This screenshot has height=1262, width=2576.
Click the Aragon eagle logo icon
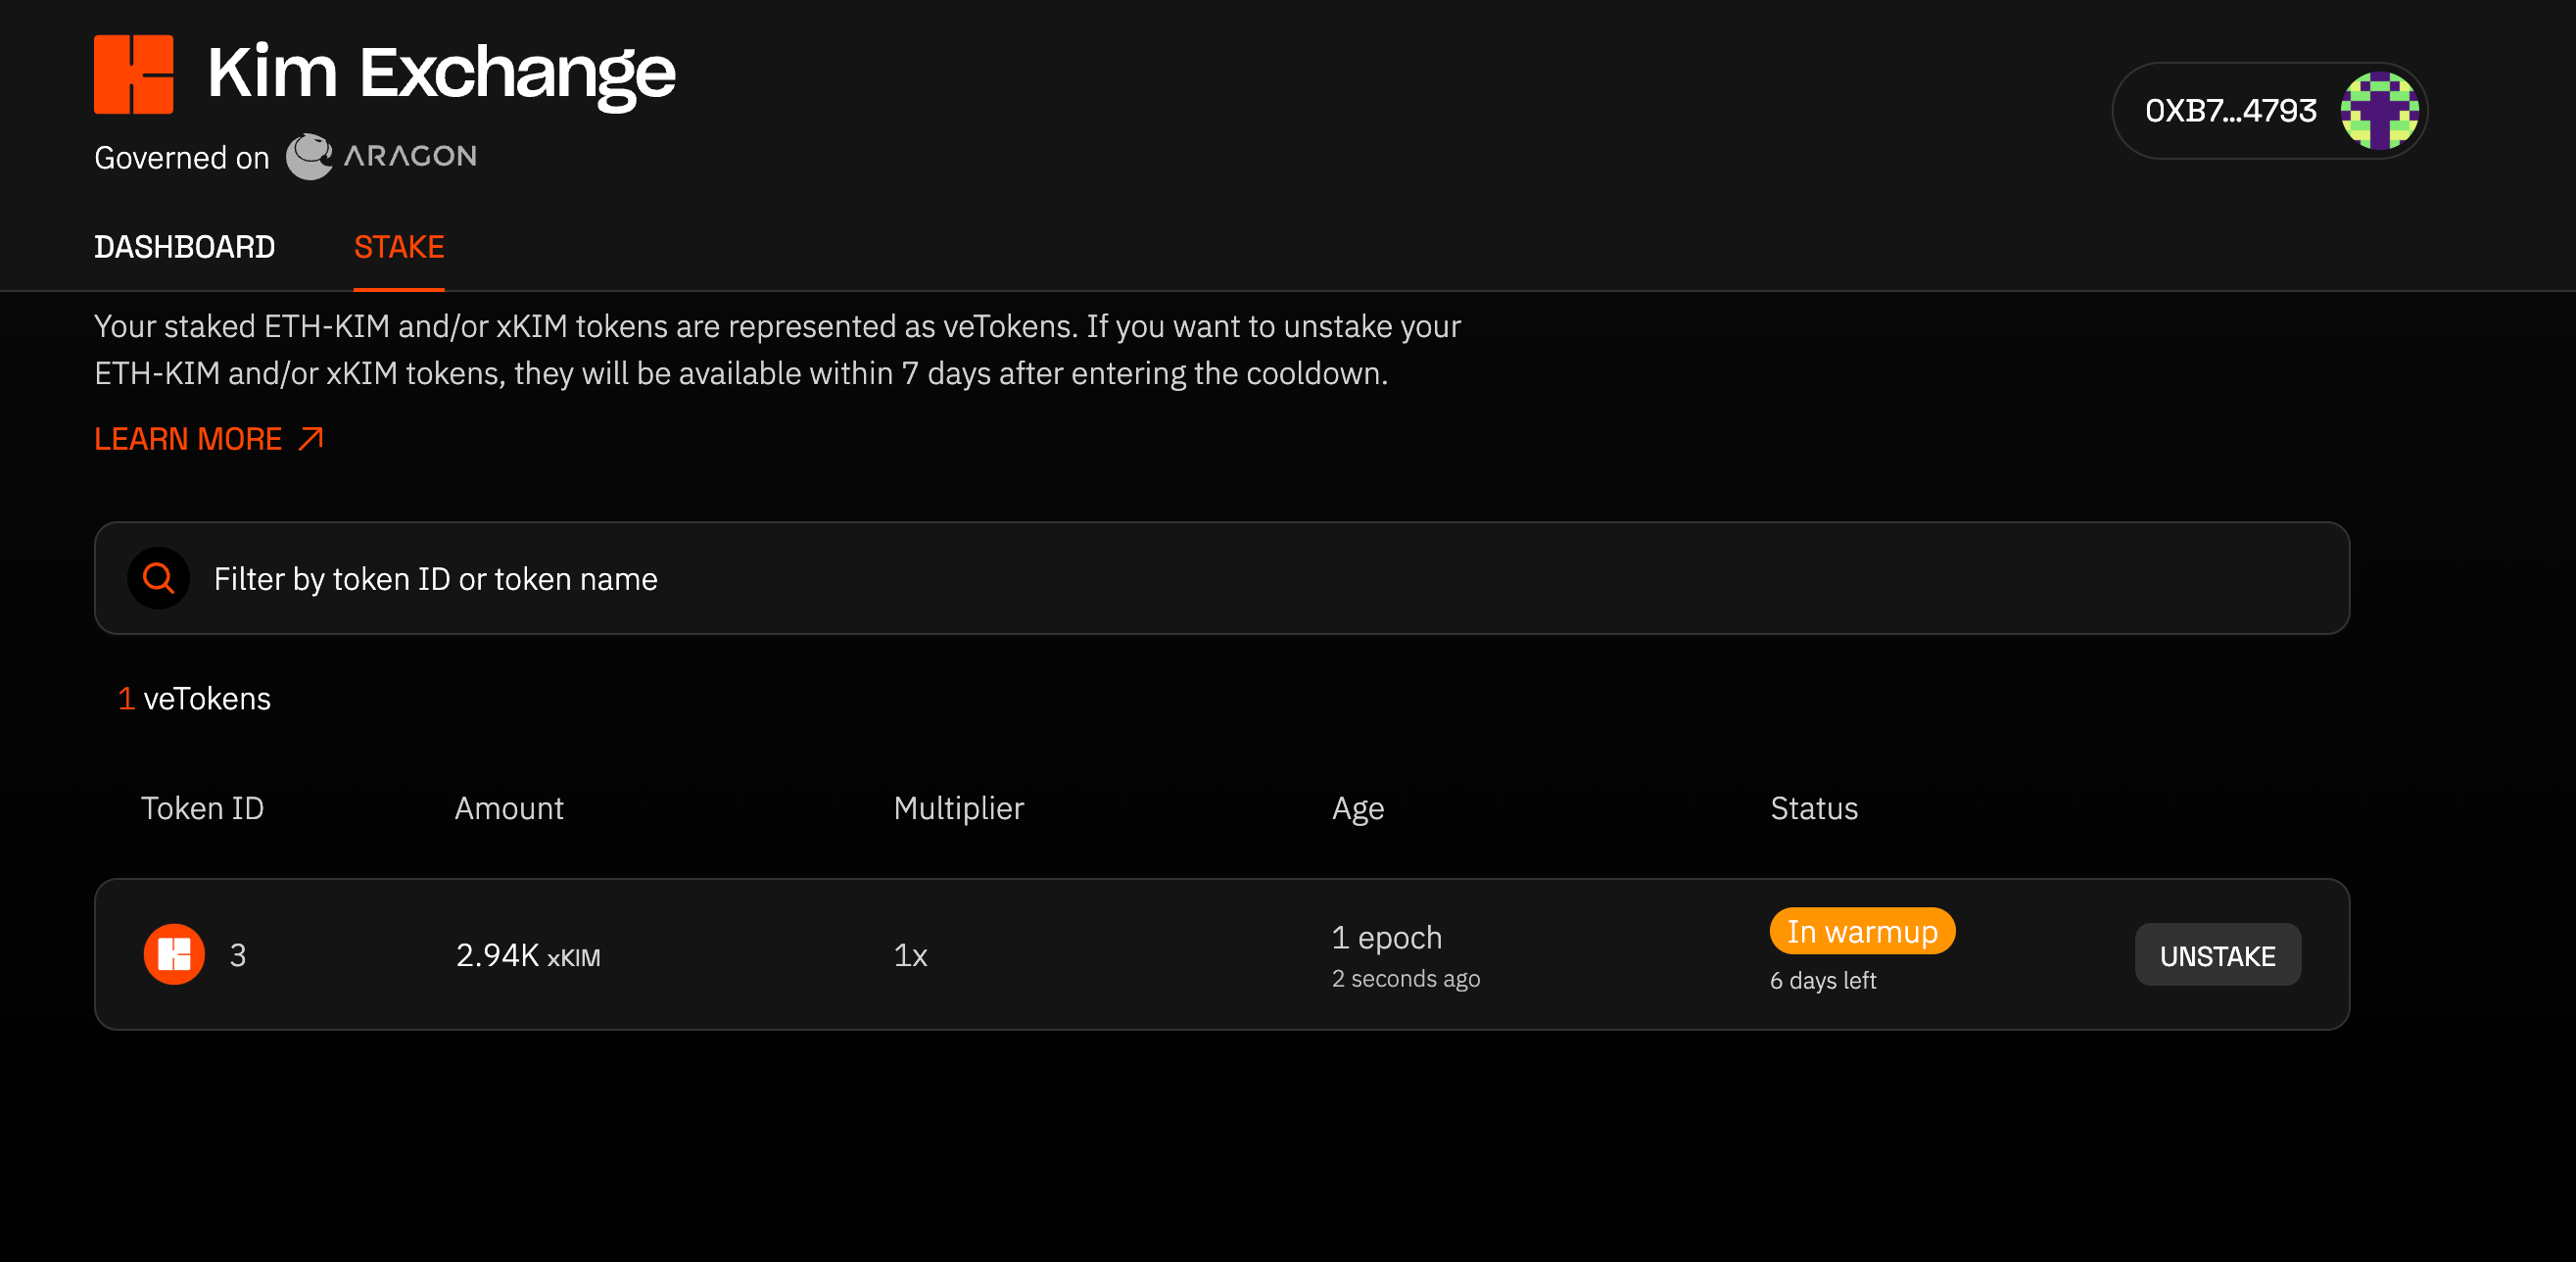[309, 156]
